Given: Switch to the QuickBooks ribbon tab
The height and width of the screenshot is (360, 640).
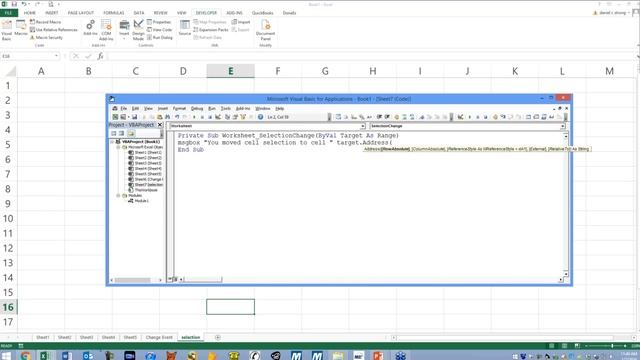Looking at the screenshot, I should pos(262,13).
